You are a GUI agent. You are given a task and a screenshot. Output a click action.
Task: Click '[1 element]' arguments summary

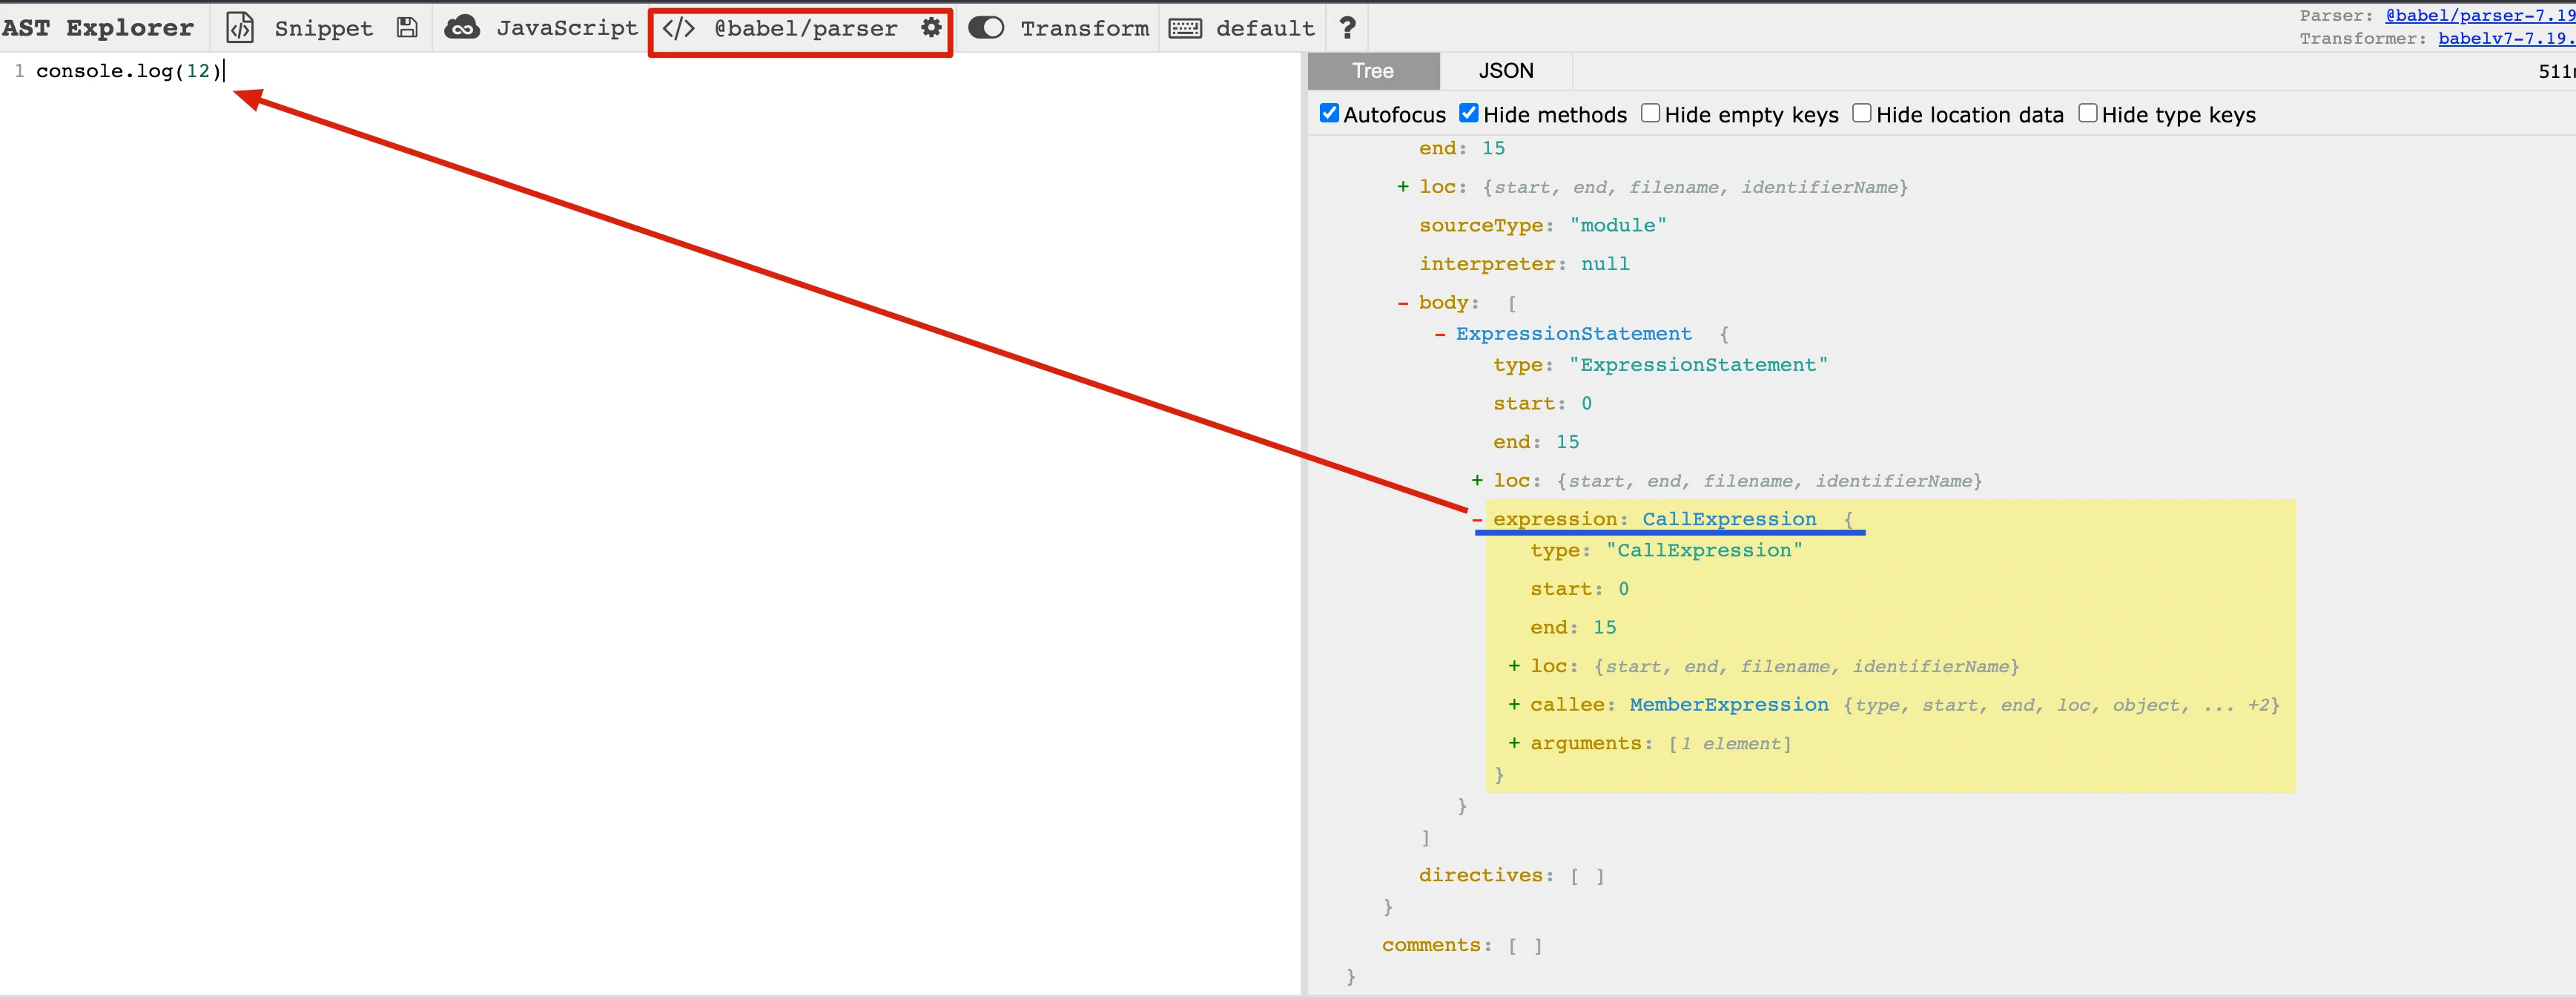(x=1730, y=744)
